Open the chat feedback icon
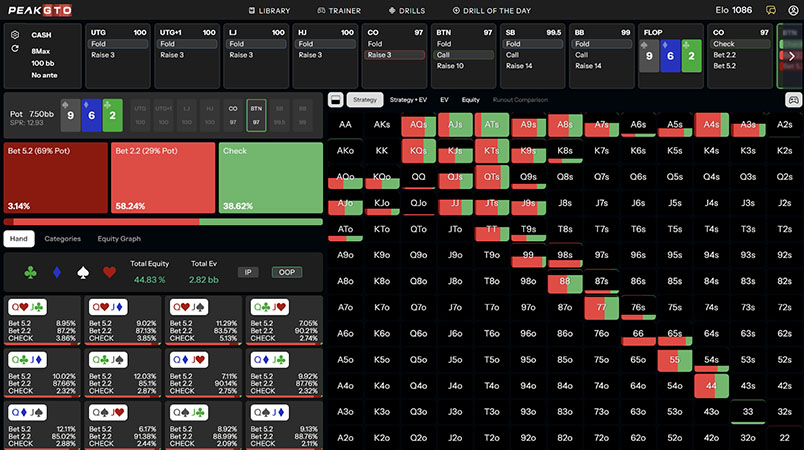 [770, 10]
